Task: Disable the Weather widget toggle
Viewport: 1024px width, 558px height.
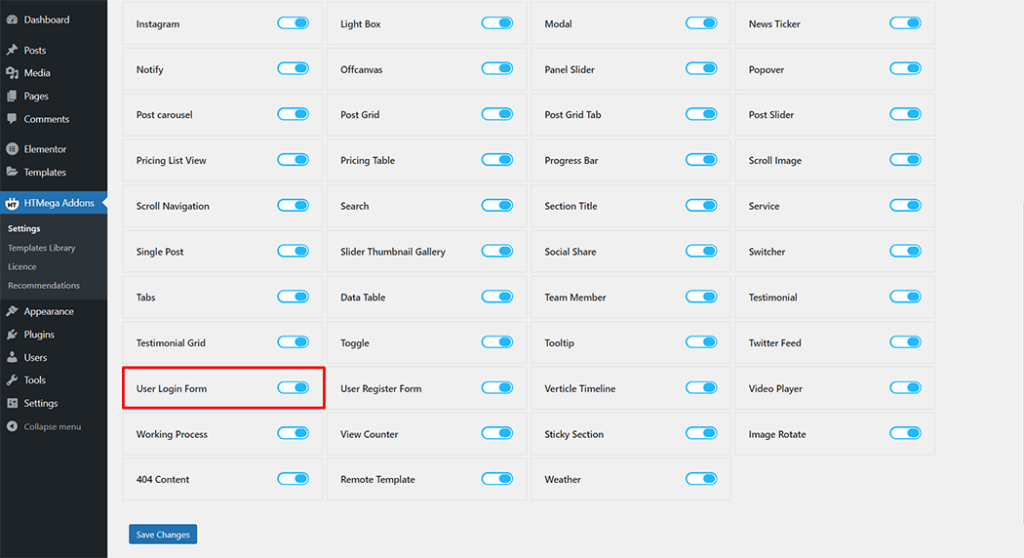Action: [701, 478]
